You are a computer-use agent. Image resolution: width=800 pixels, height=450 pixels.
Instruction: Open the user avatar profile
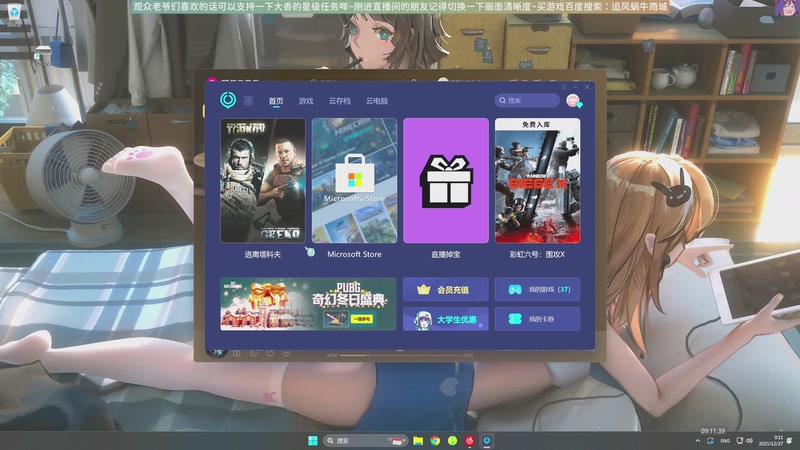[573, 101]
